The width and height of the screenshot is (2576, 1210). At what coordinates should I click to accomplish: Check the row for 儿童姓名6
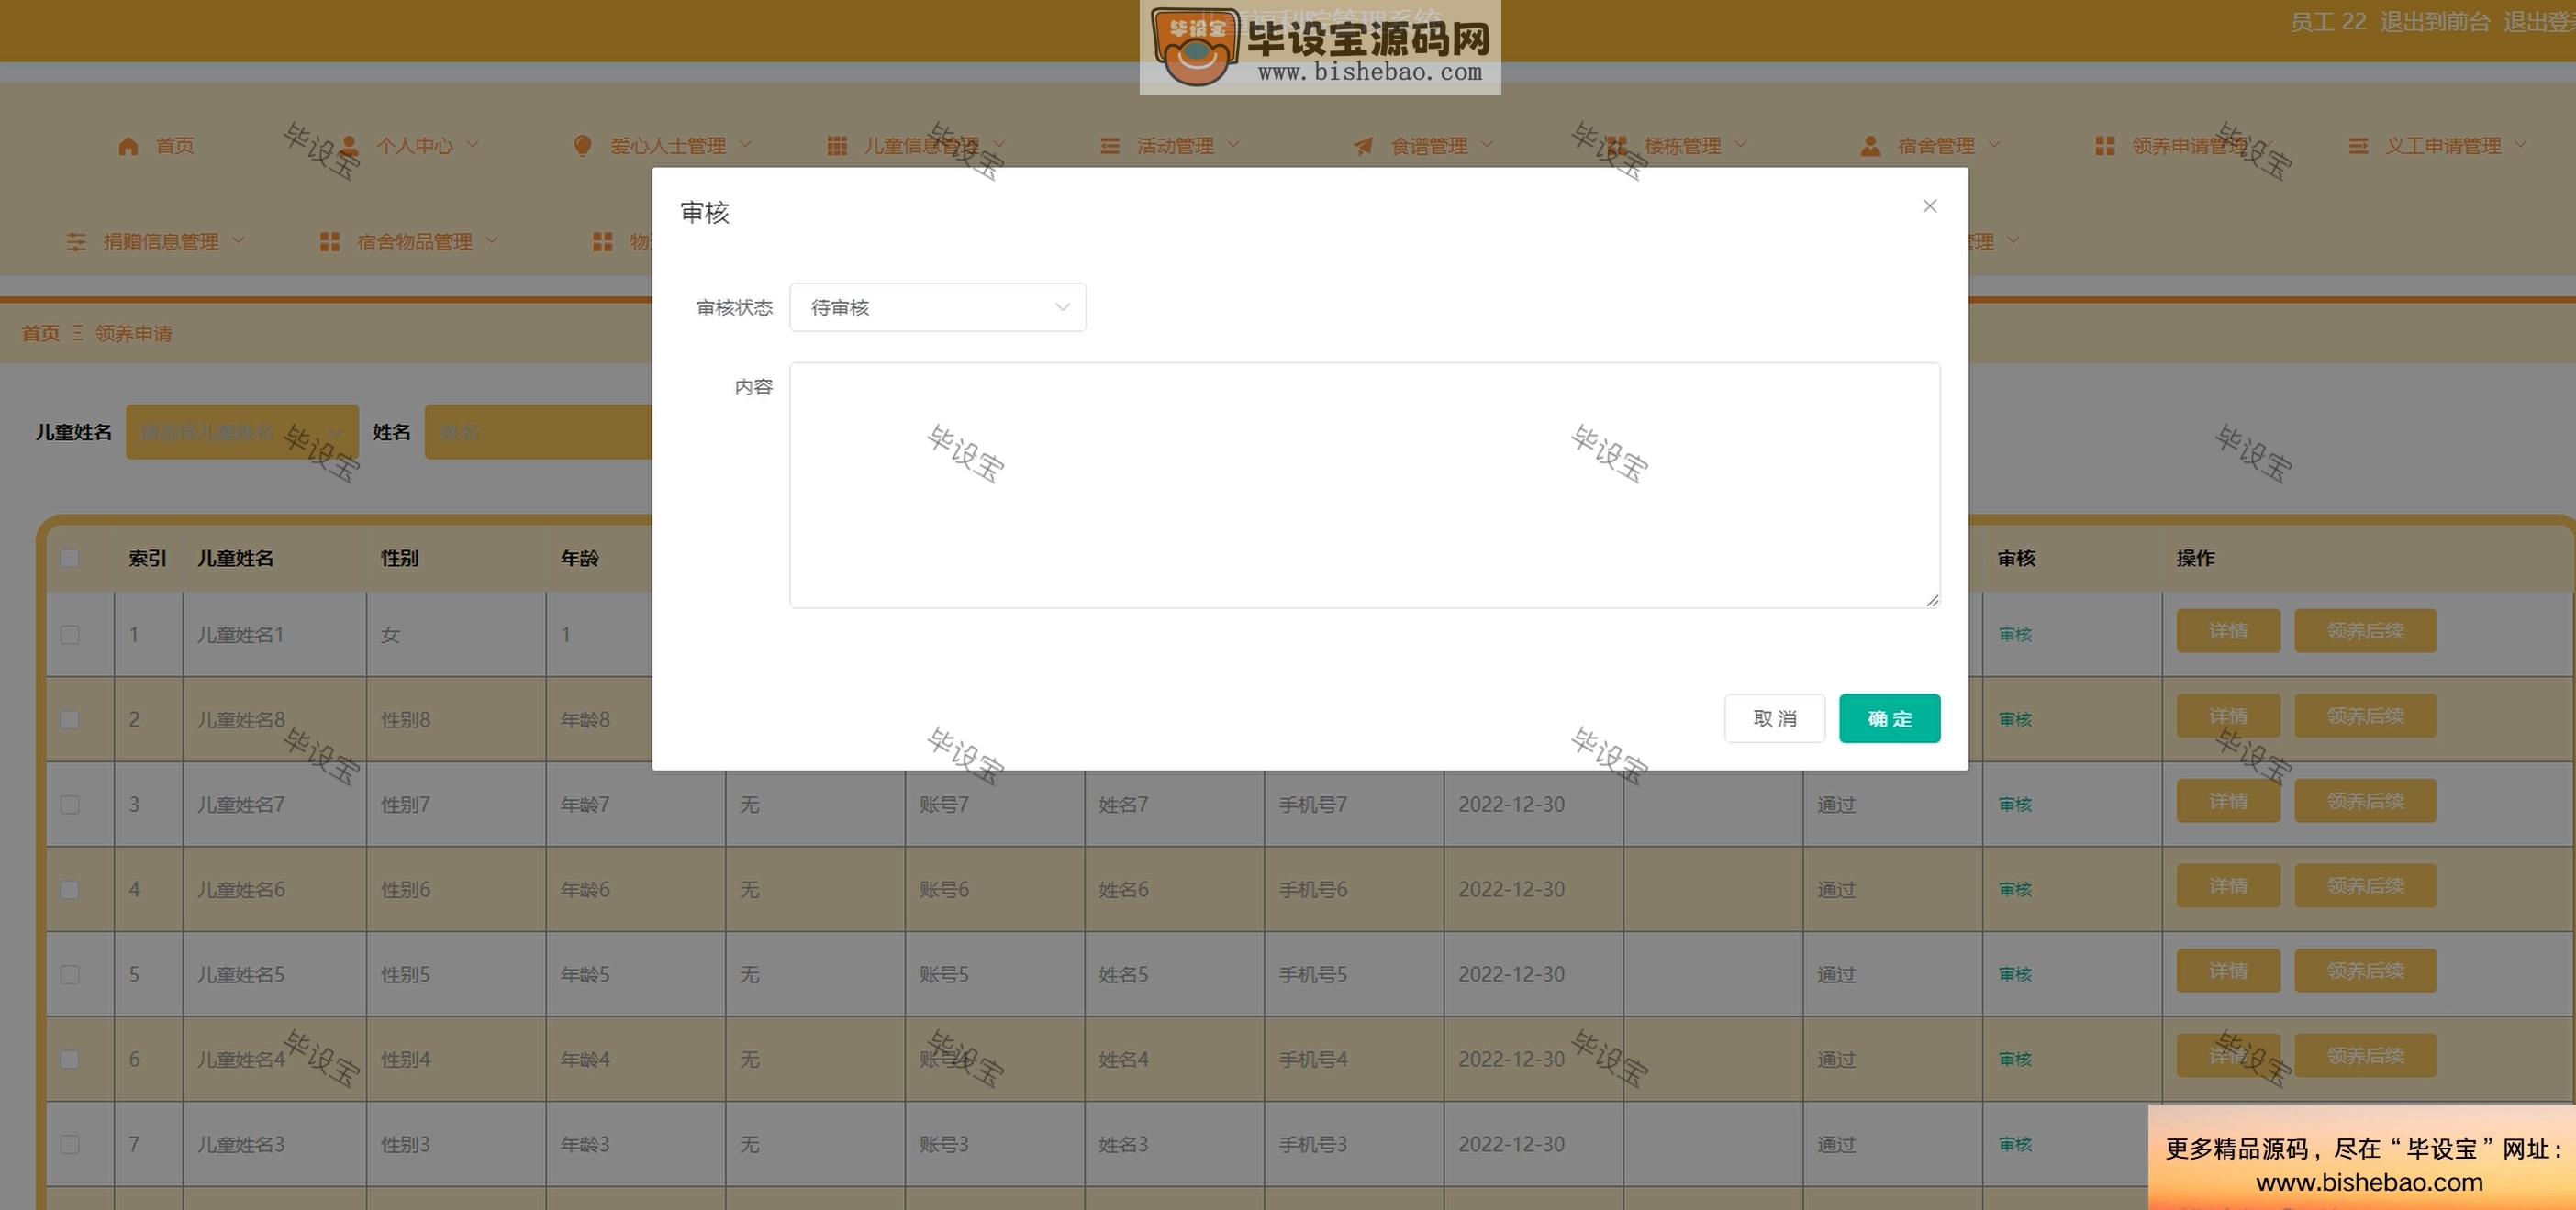point(70,890)
